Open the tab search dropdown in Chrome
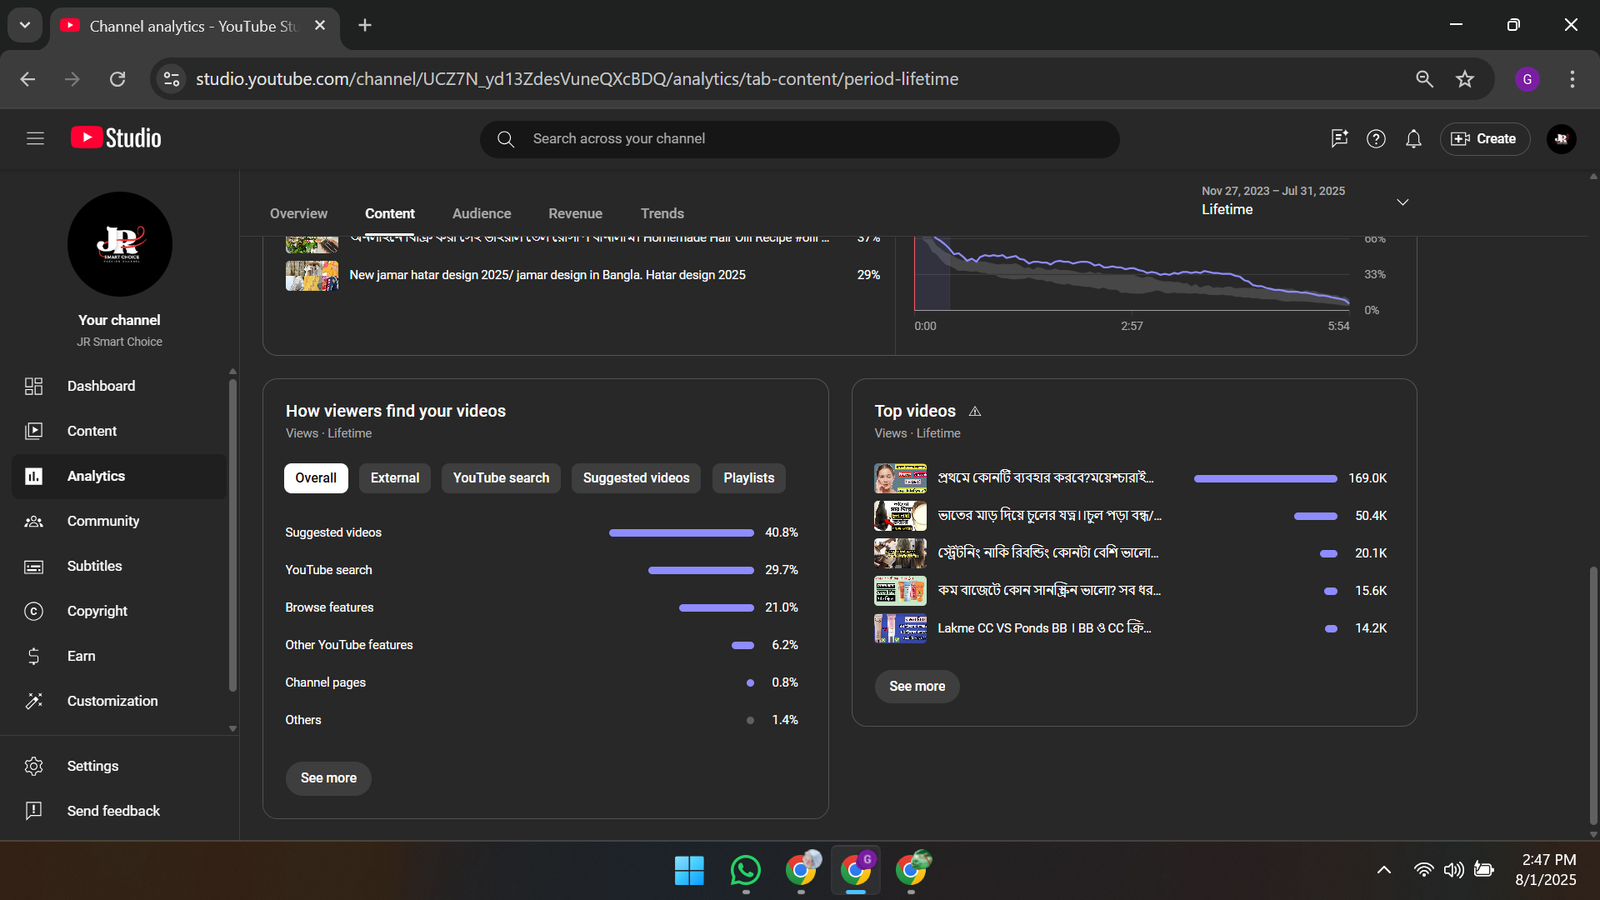The width and height of the screenshot is (1600, 900). pos(25,25)
